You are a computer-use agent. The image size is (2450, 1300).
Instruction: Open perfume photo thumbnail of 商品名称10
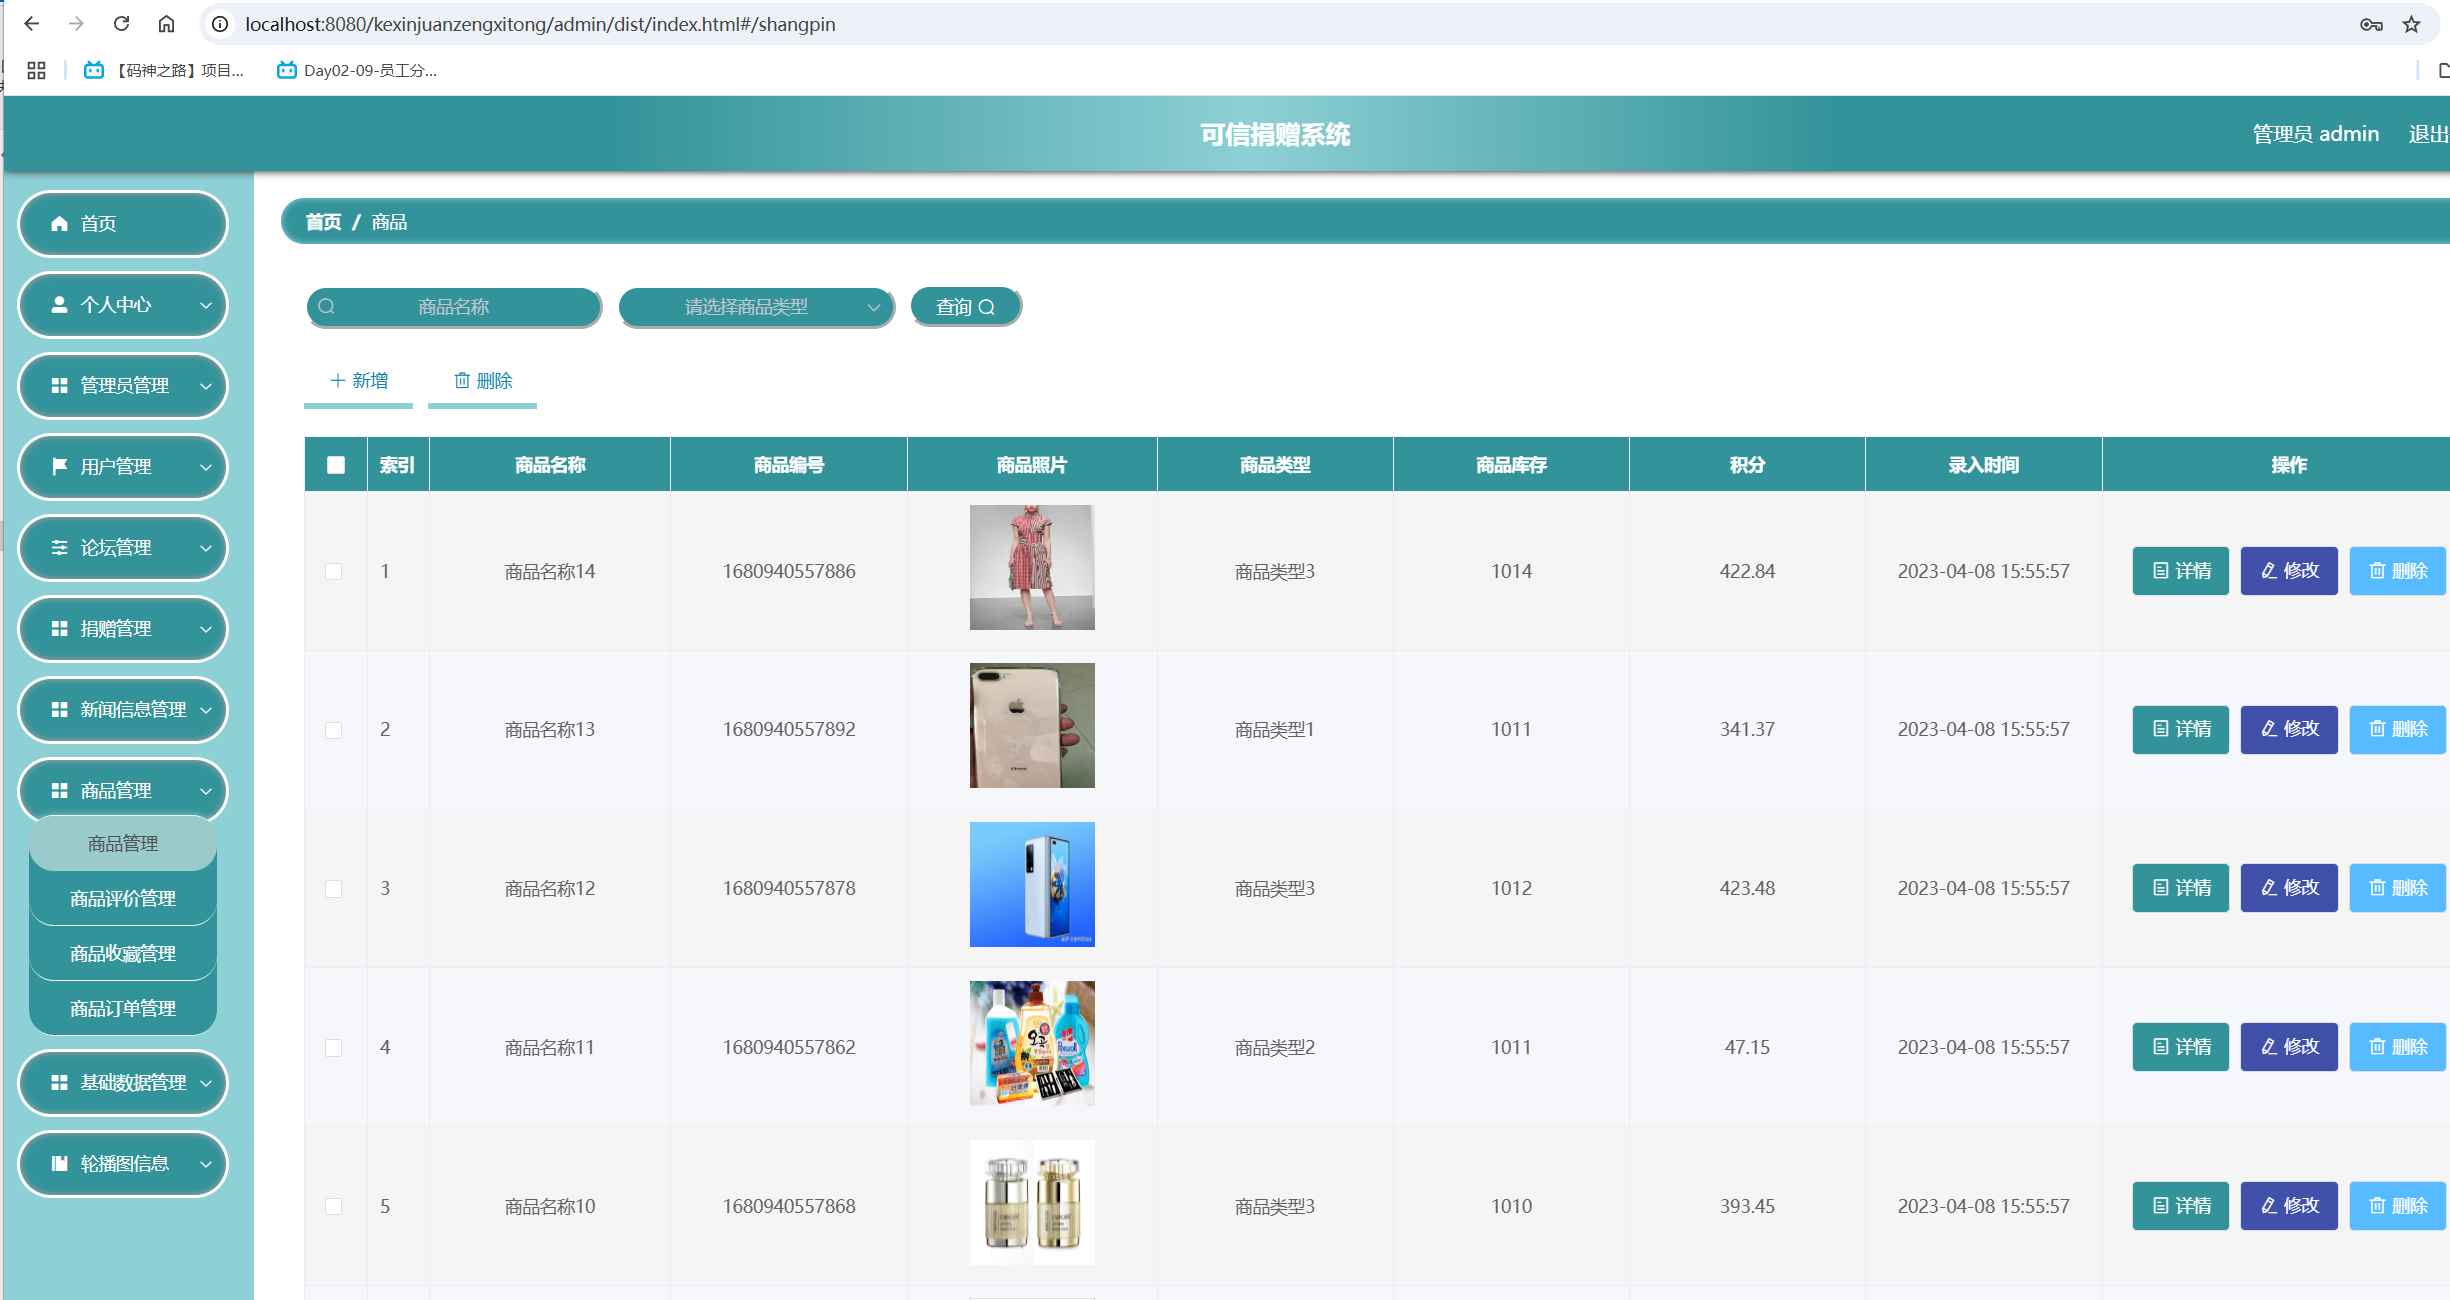coord(1032,1202)
